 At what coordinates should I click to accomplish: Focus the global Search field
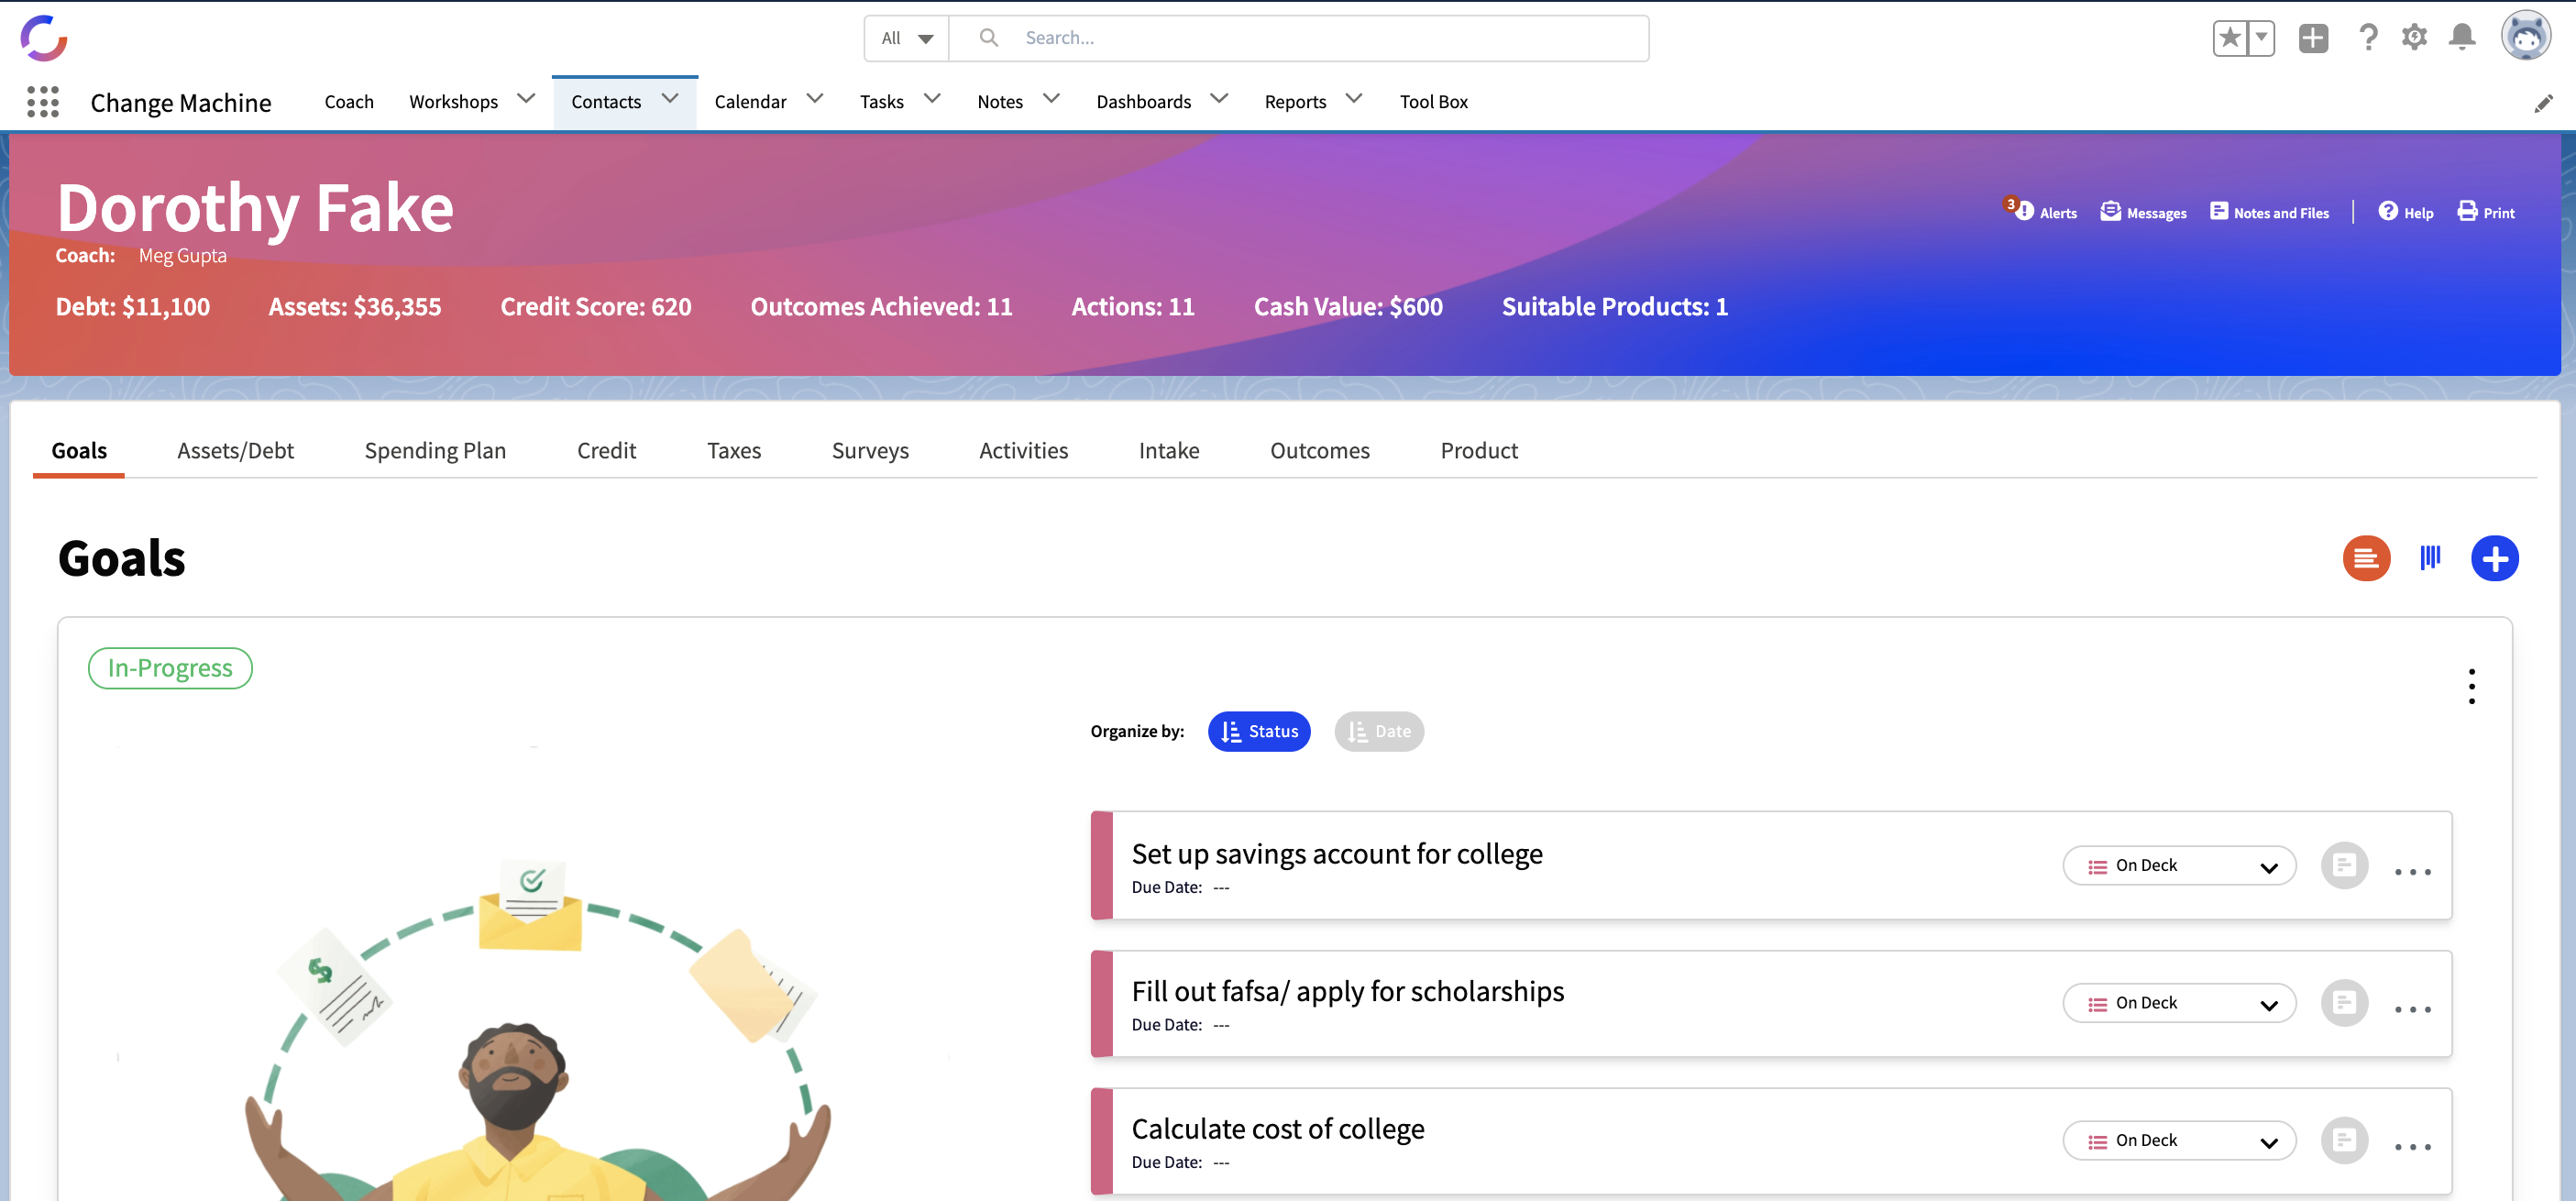coord(1298,38)
